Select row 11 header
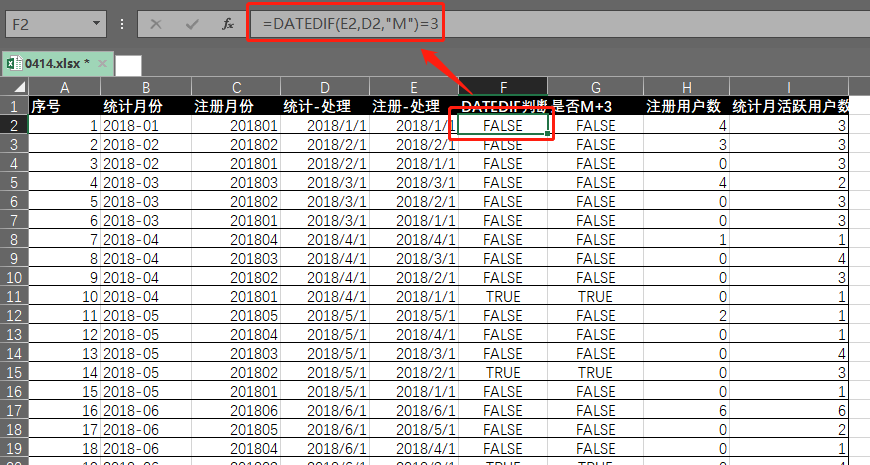870x465 pixels. tap(14, 296)
